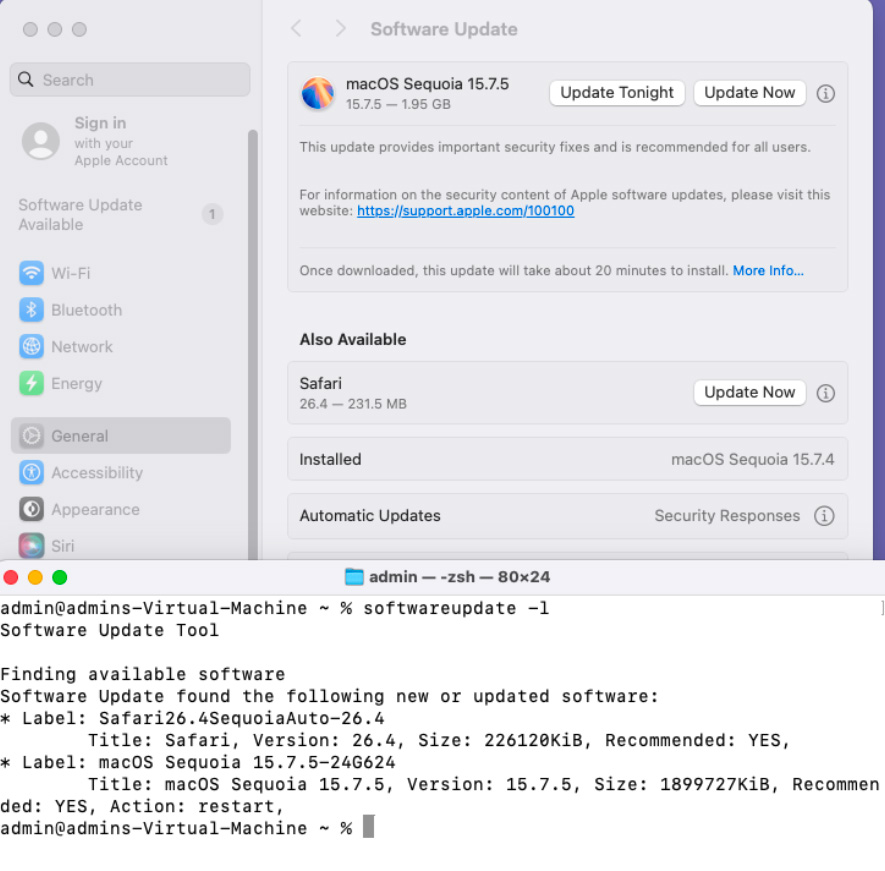The height and width of the screenshot is (871, 885).
Task: Click the Accessibility icon in the sidebar
Action: [31, 472]
